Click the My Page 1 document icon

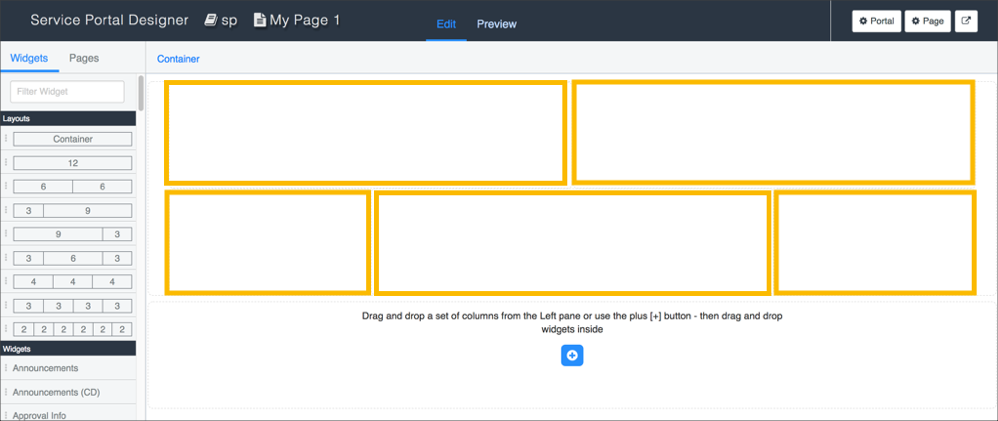click(260, 20)
